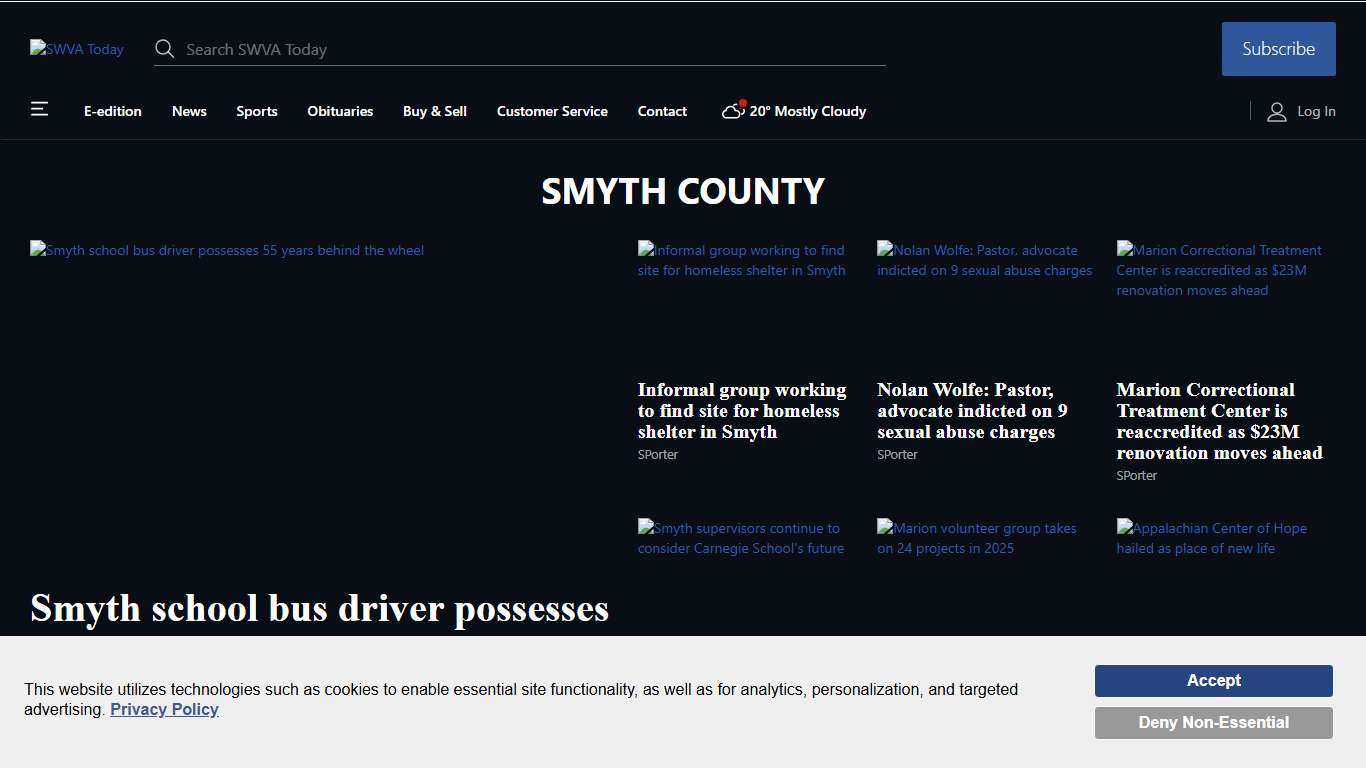
Task: Open the hamburger navigation menu
Action: click(x=39, y=108)
